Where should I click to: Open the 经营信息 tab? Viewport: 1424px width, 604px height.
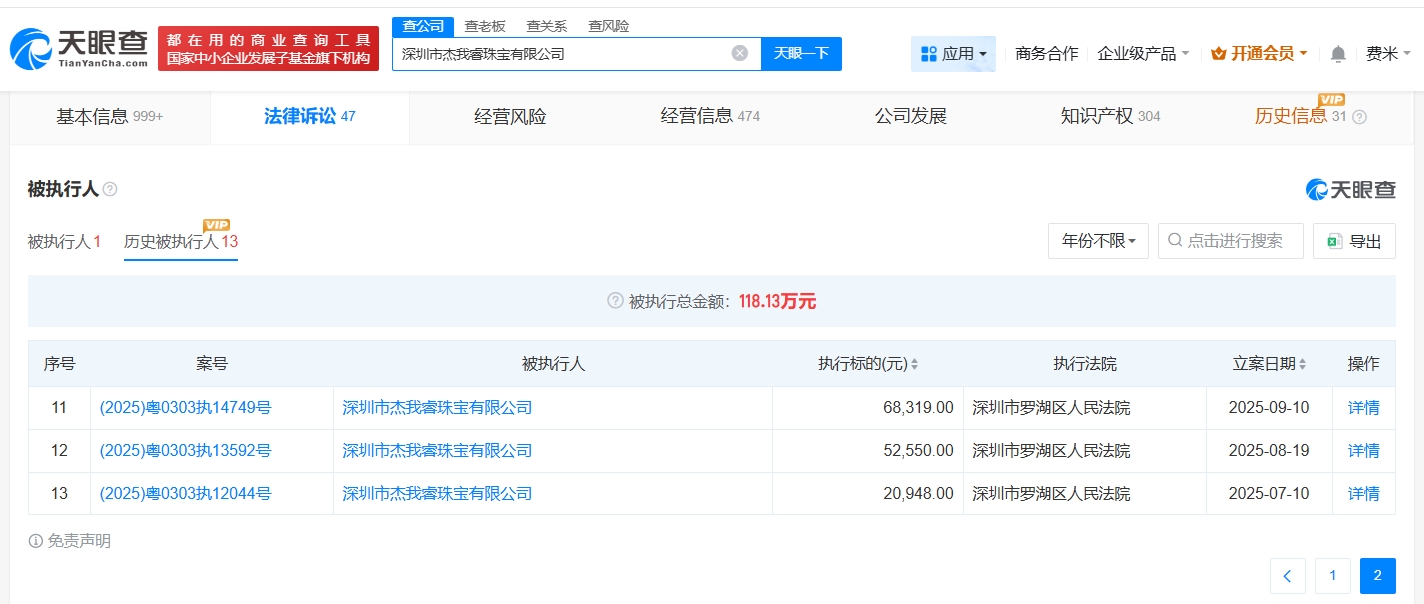click(710, 117)
